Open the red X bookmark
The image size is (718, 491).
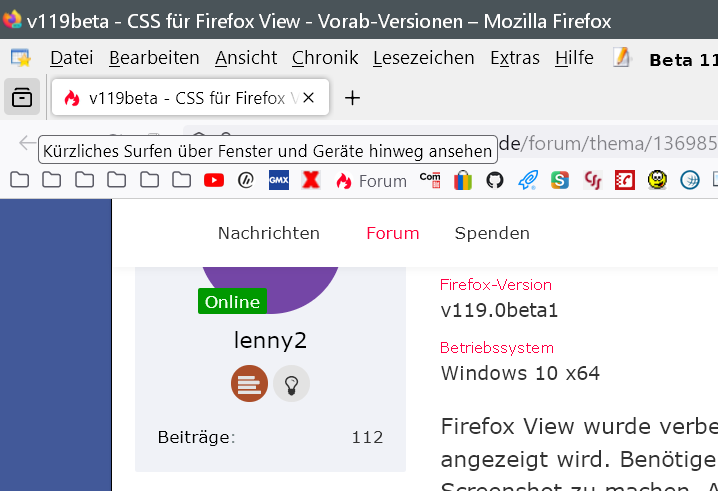coord(311,180)
